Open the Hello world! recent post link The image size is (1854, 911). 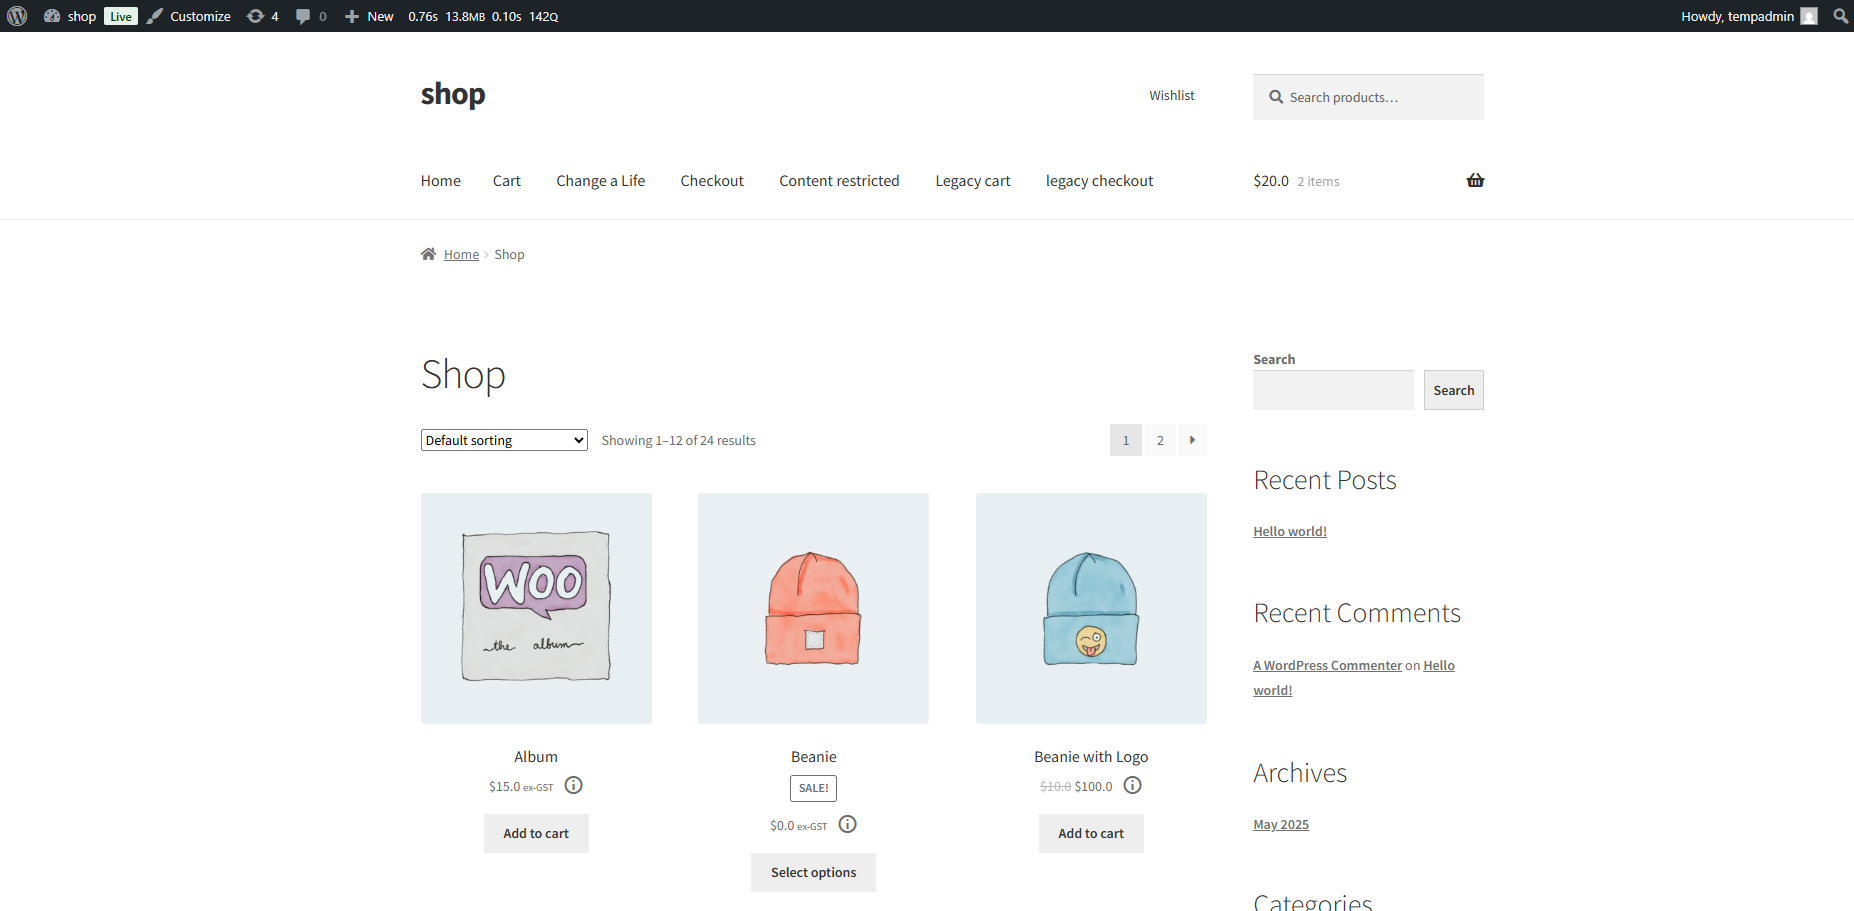coord(1289,531)
